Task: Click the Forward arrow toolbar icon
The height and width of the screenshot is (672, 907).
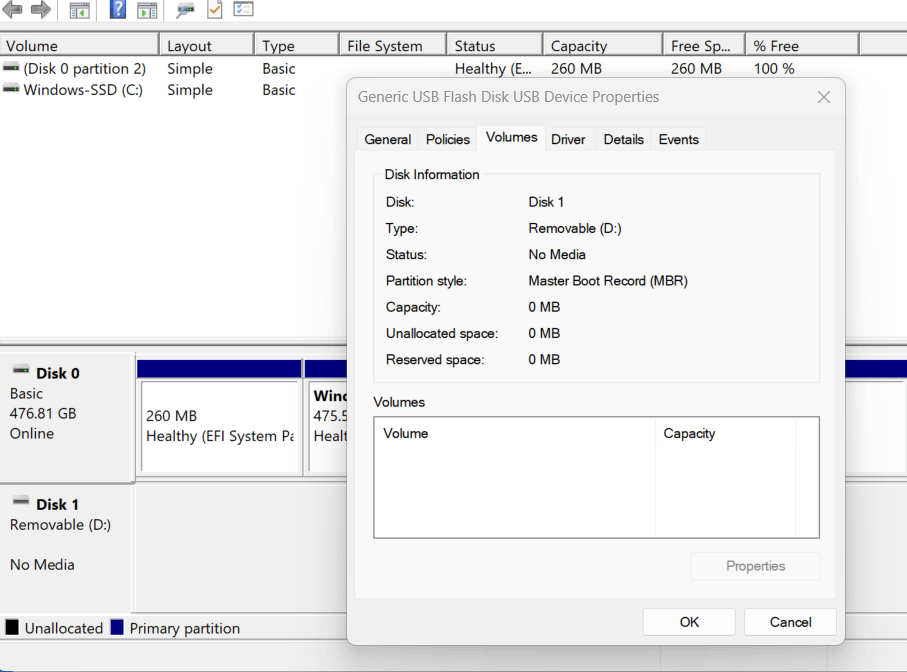Action: [x=40, y=9]
